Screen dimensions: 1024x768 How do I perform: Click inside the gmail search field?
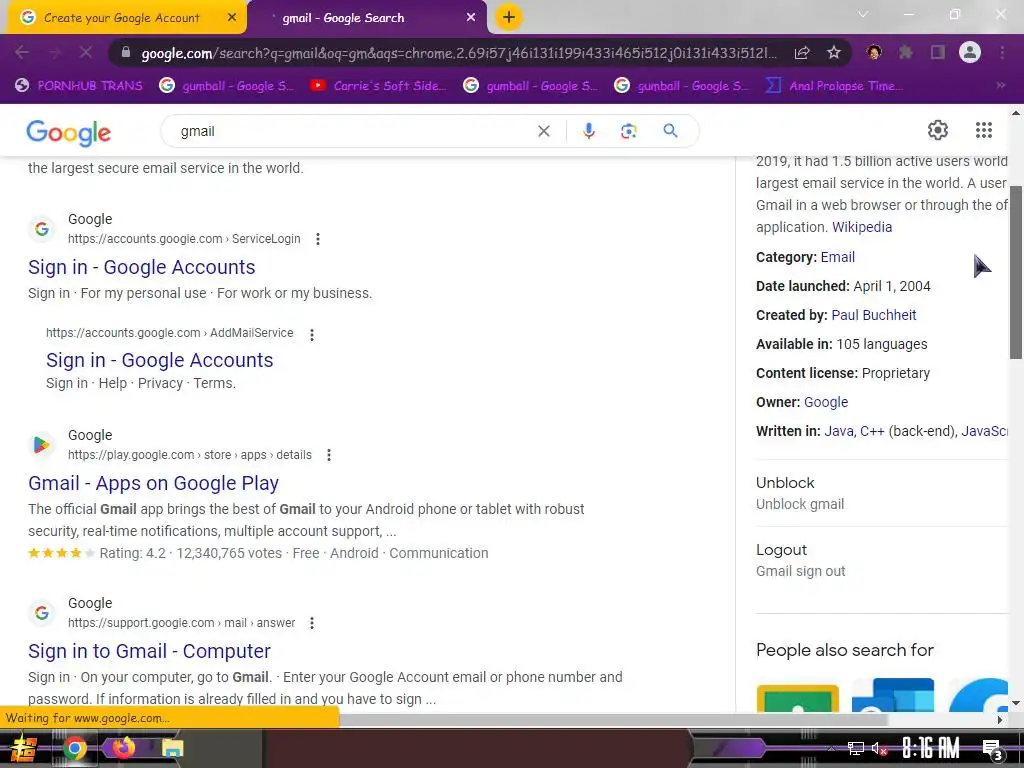pyautogui.click(x=353, y=131)
